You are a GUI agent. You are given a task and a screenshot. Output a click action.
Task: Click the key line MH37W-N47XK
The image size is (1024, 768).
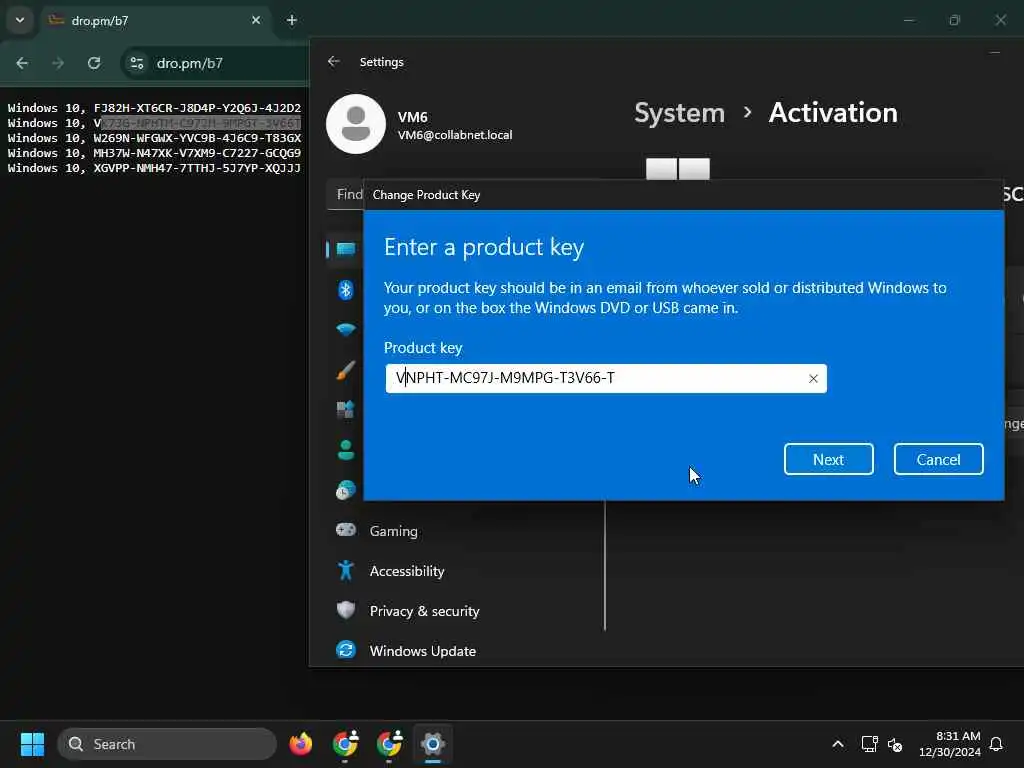coord(154,153)
